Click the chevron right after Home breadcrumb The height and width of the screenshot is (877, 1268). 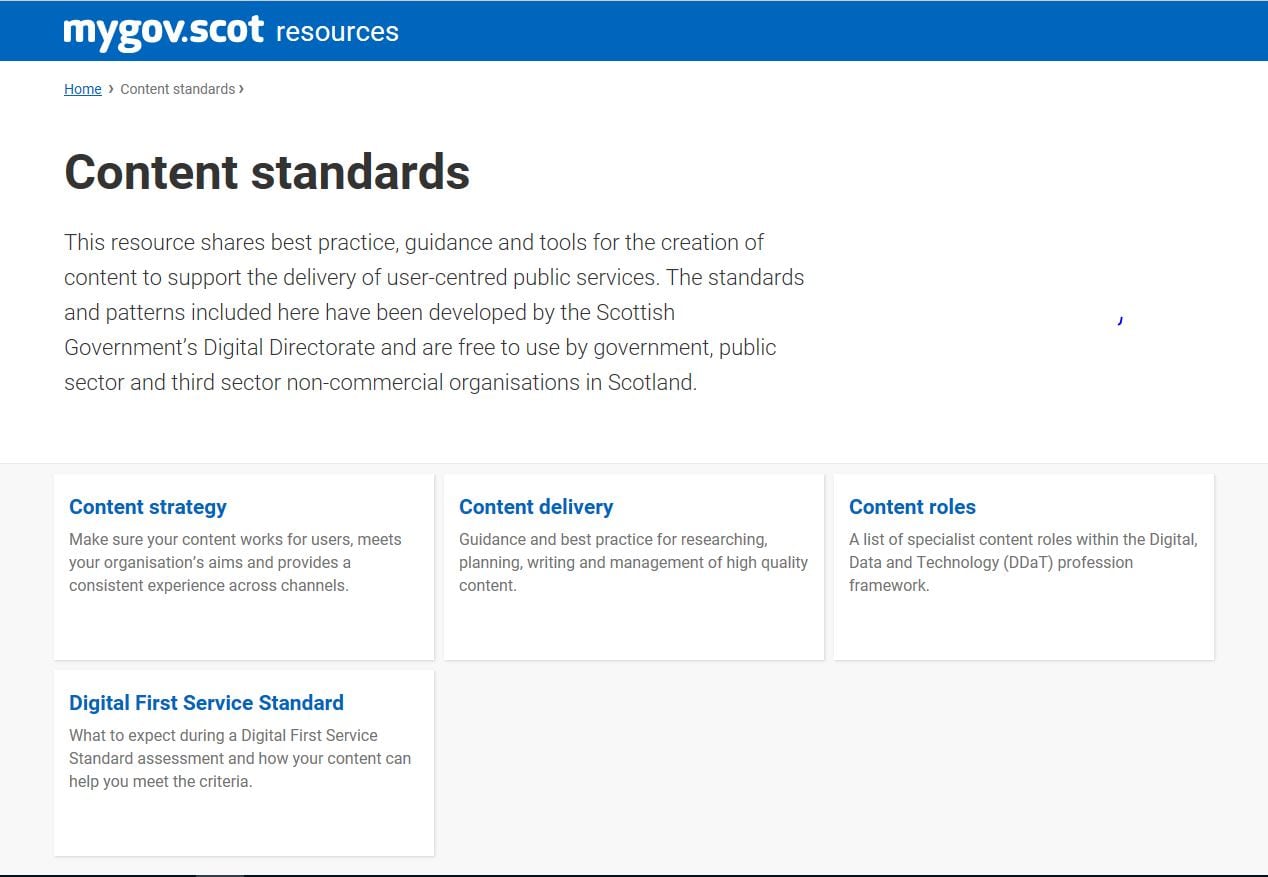coord(111,89)
